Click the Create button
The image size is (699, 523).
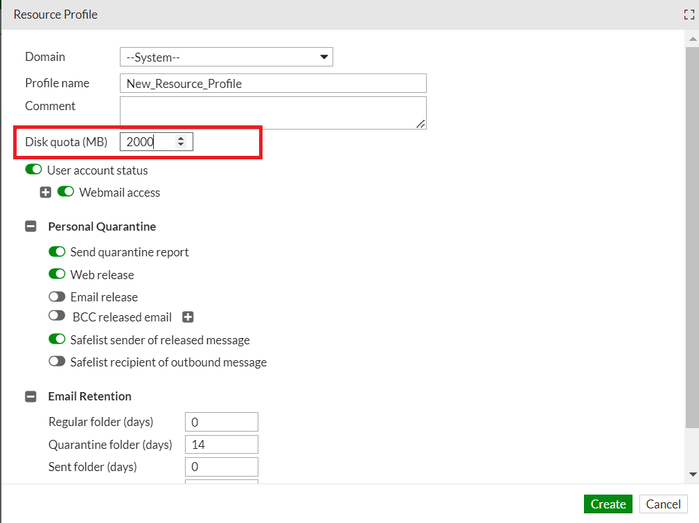pos(608,504)
